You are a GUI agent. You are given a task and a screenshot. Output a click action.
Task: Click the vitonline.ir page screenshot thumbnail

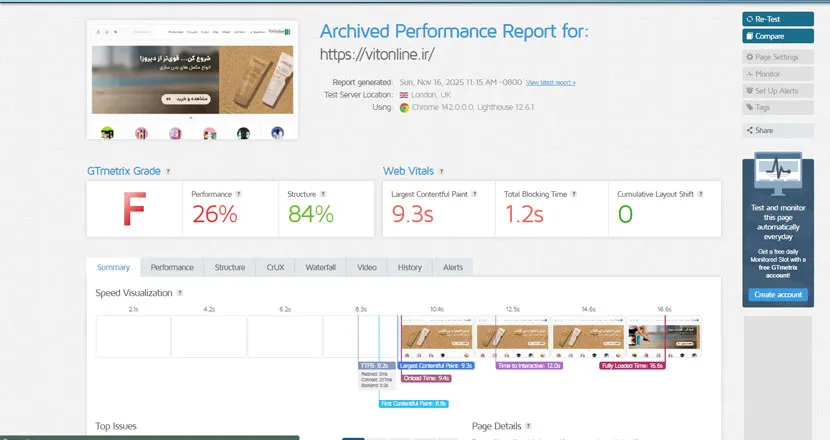[193, 82]
